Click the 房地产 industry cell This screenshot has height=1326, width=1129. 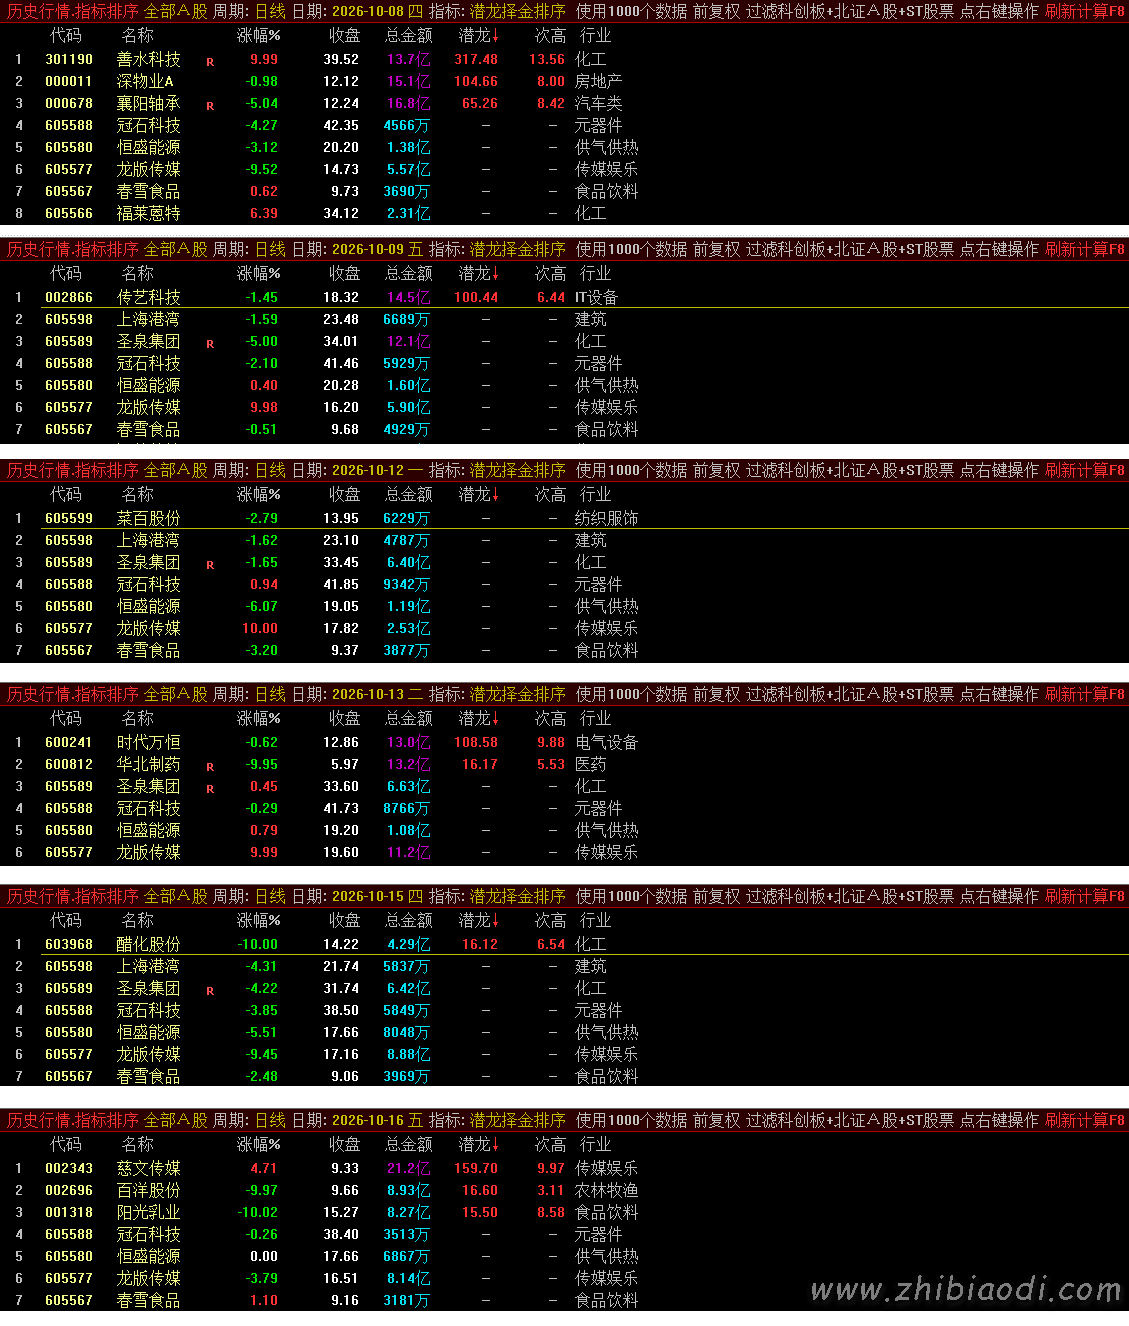point(599,81)
